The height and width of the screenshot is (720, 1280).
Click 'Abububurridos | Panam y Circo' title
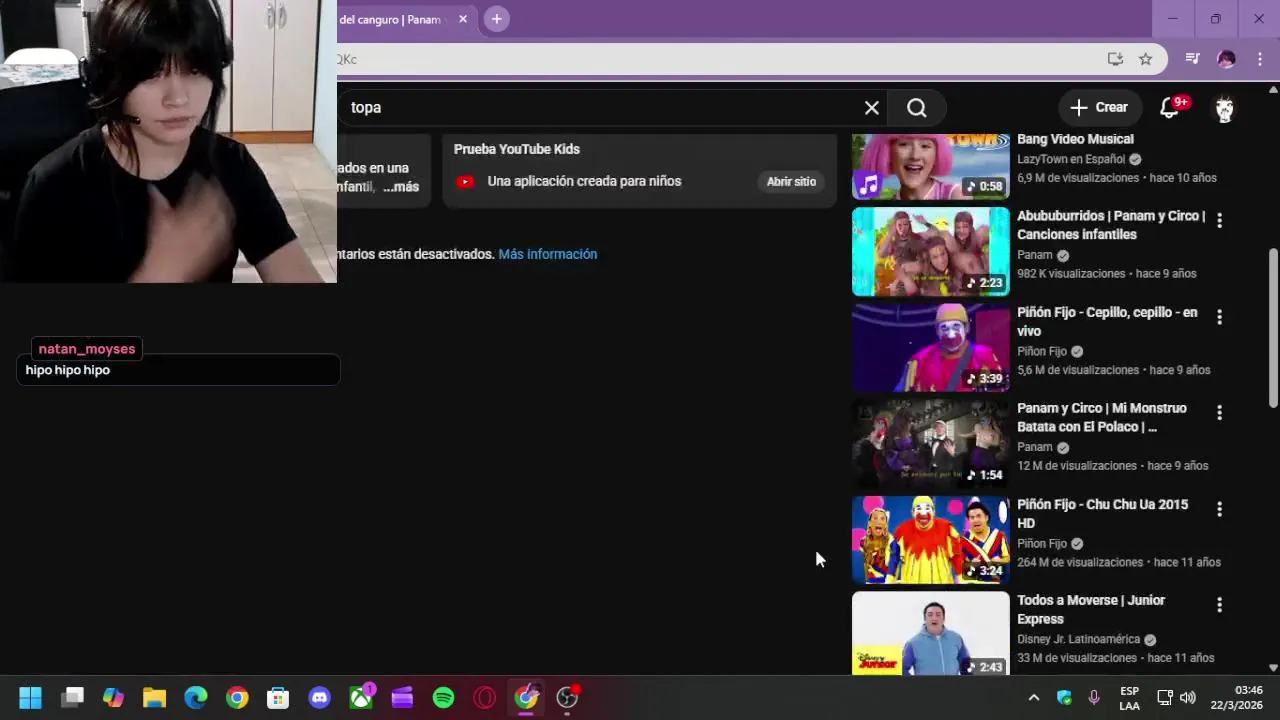[x=1111, y=225]
